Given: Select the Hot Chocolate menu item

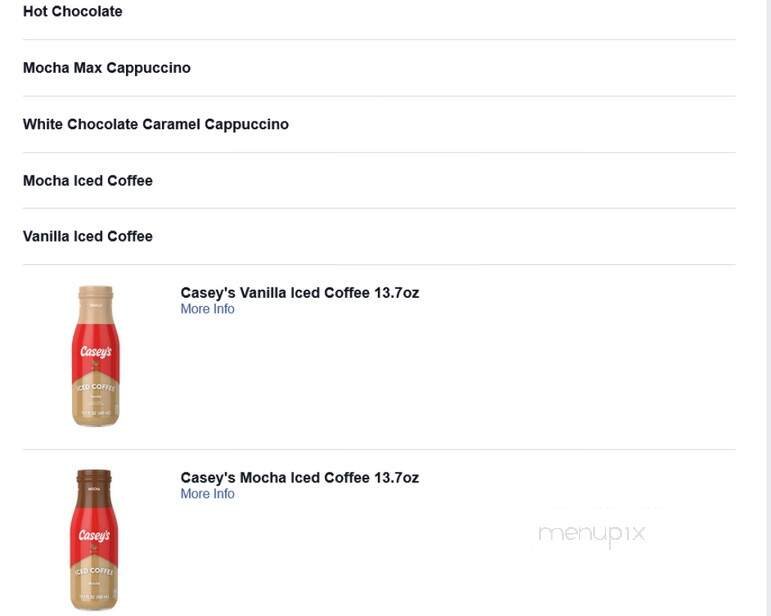Looking at the screenshot, I should [x=73, y=12].
